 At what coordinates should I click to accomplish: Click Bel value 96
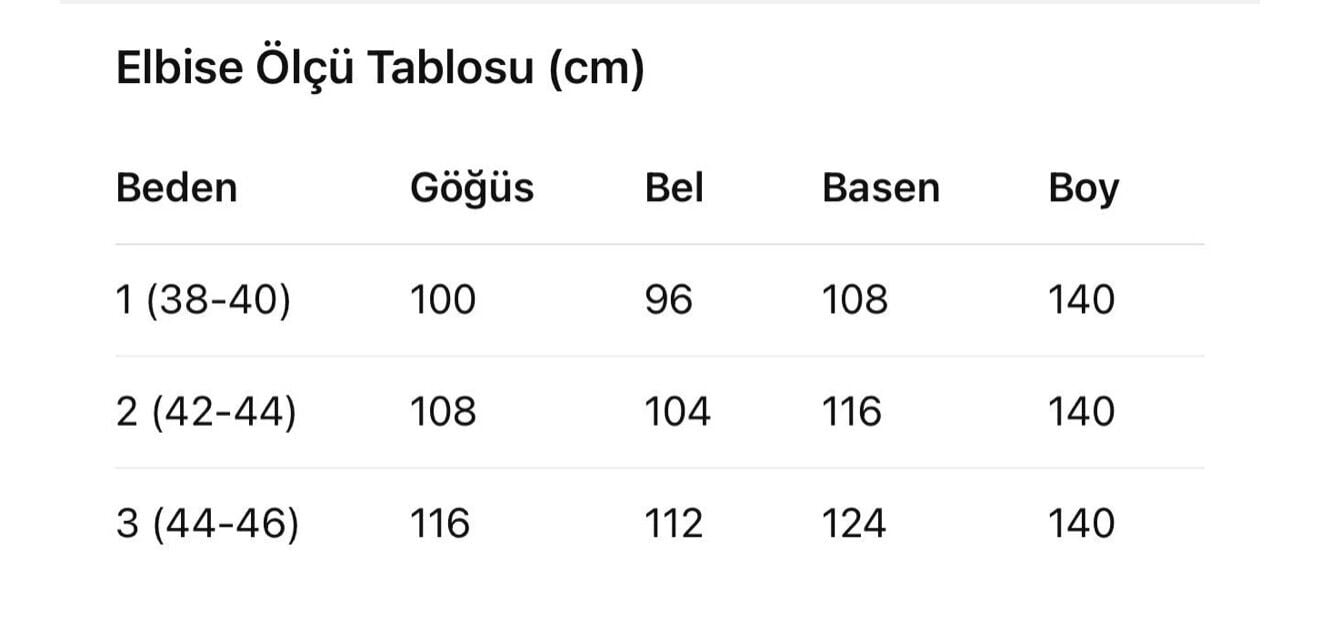(x=668, y=300)
